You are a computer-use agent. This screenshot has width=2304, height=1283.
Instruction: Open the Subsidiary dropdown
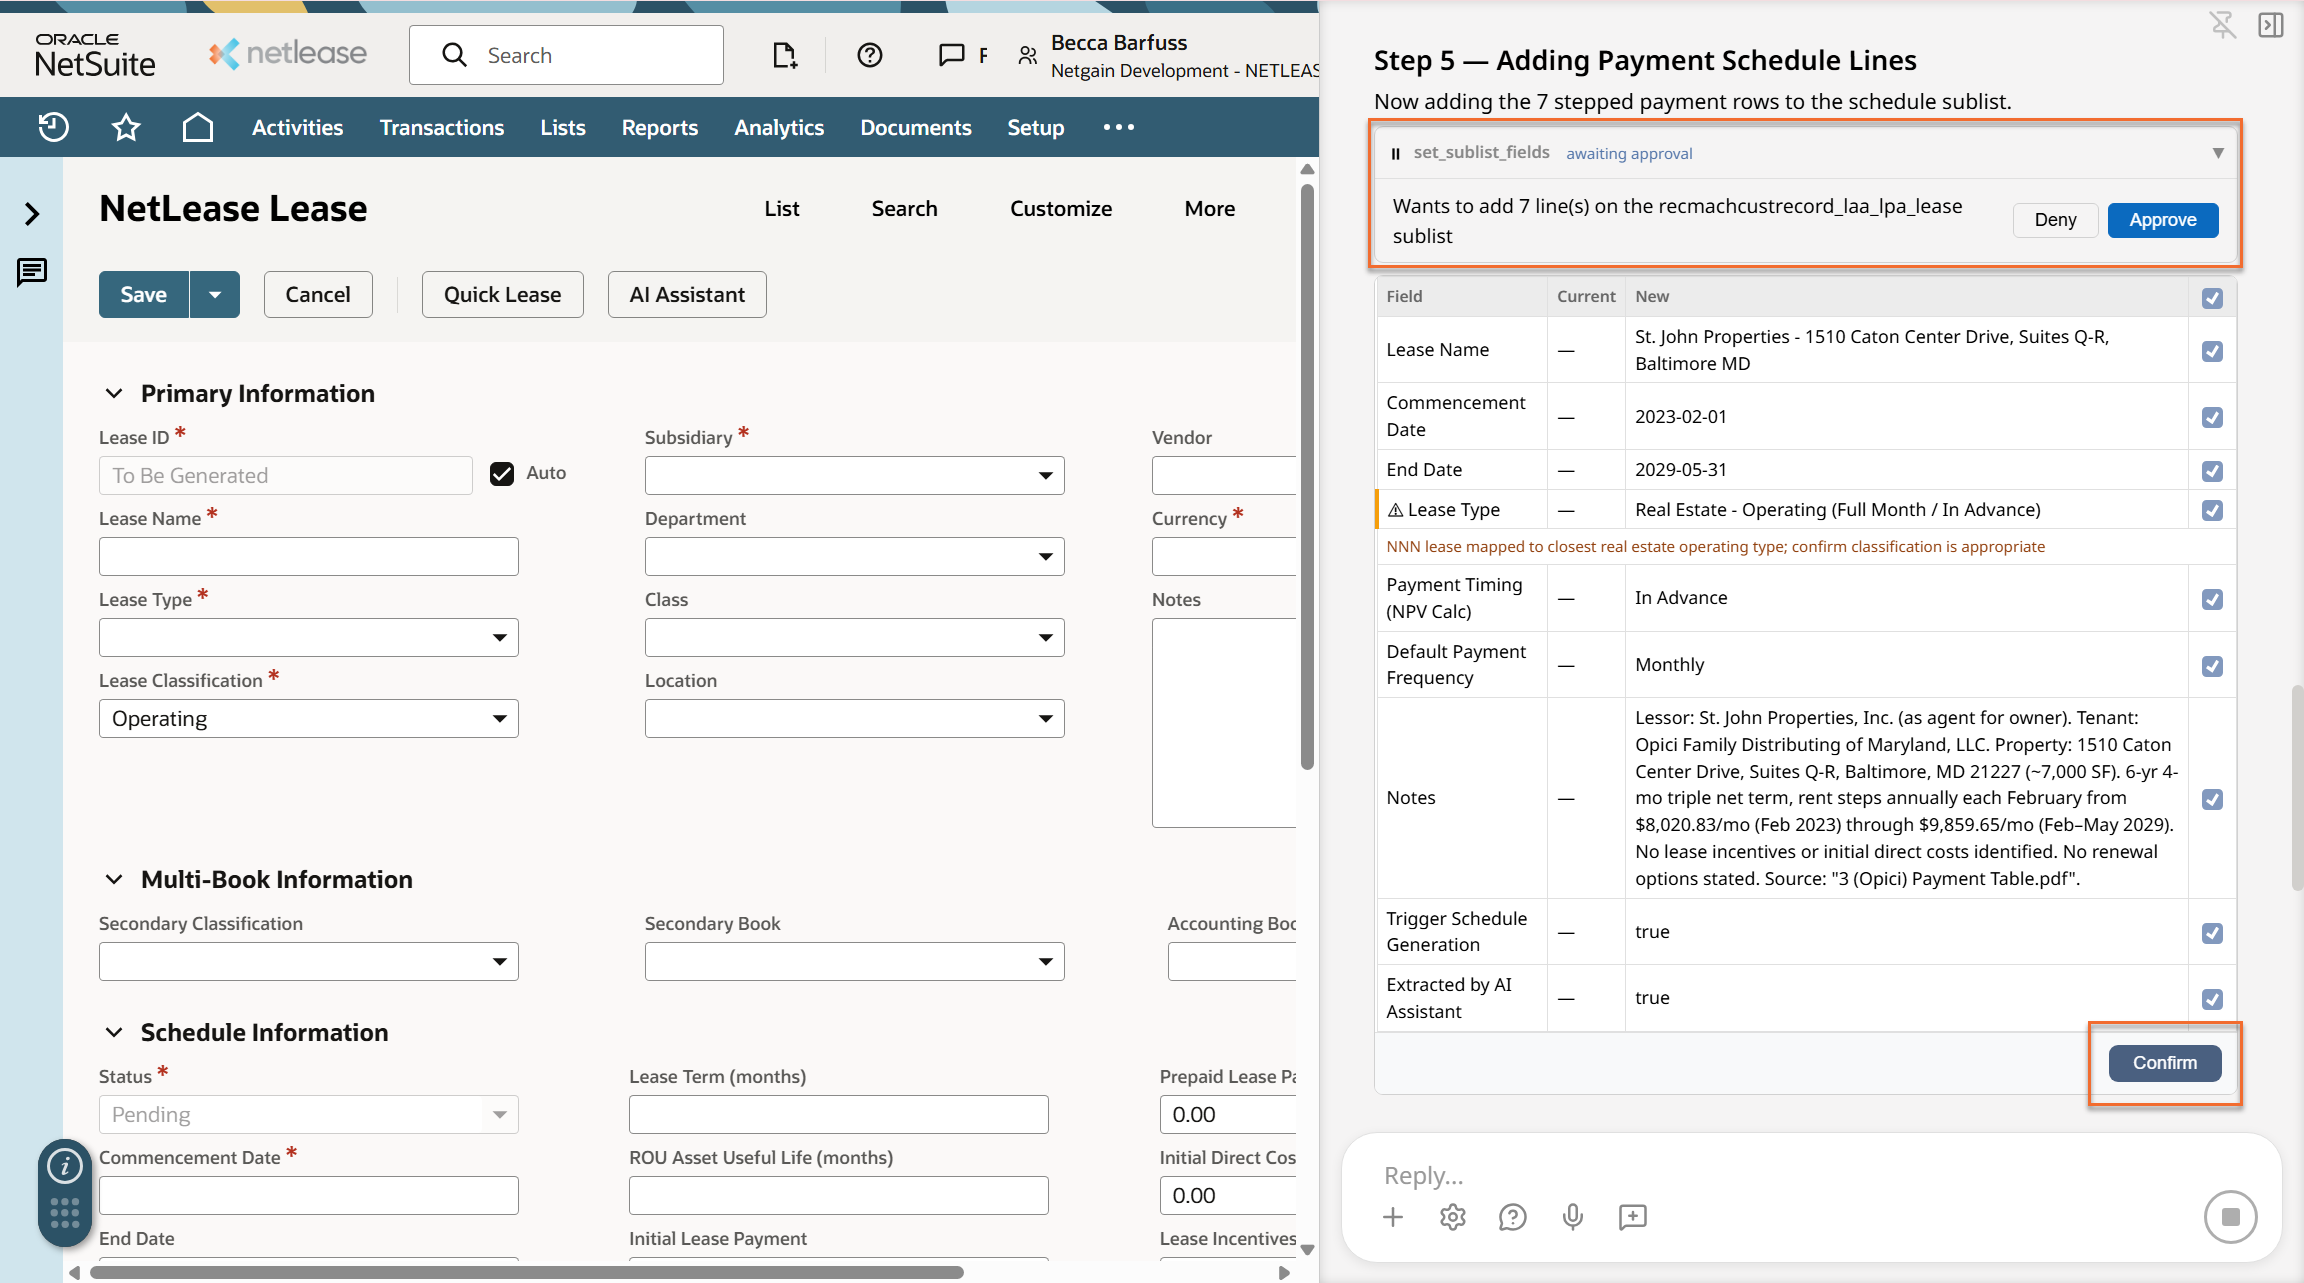pos(855,475)
